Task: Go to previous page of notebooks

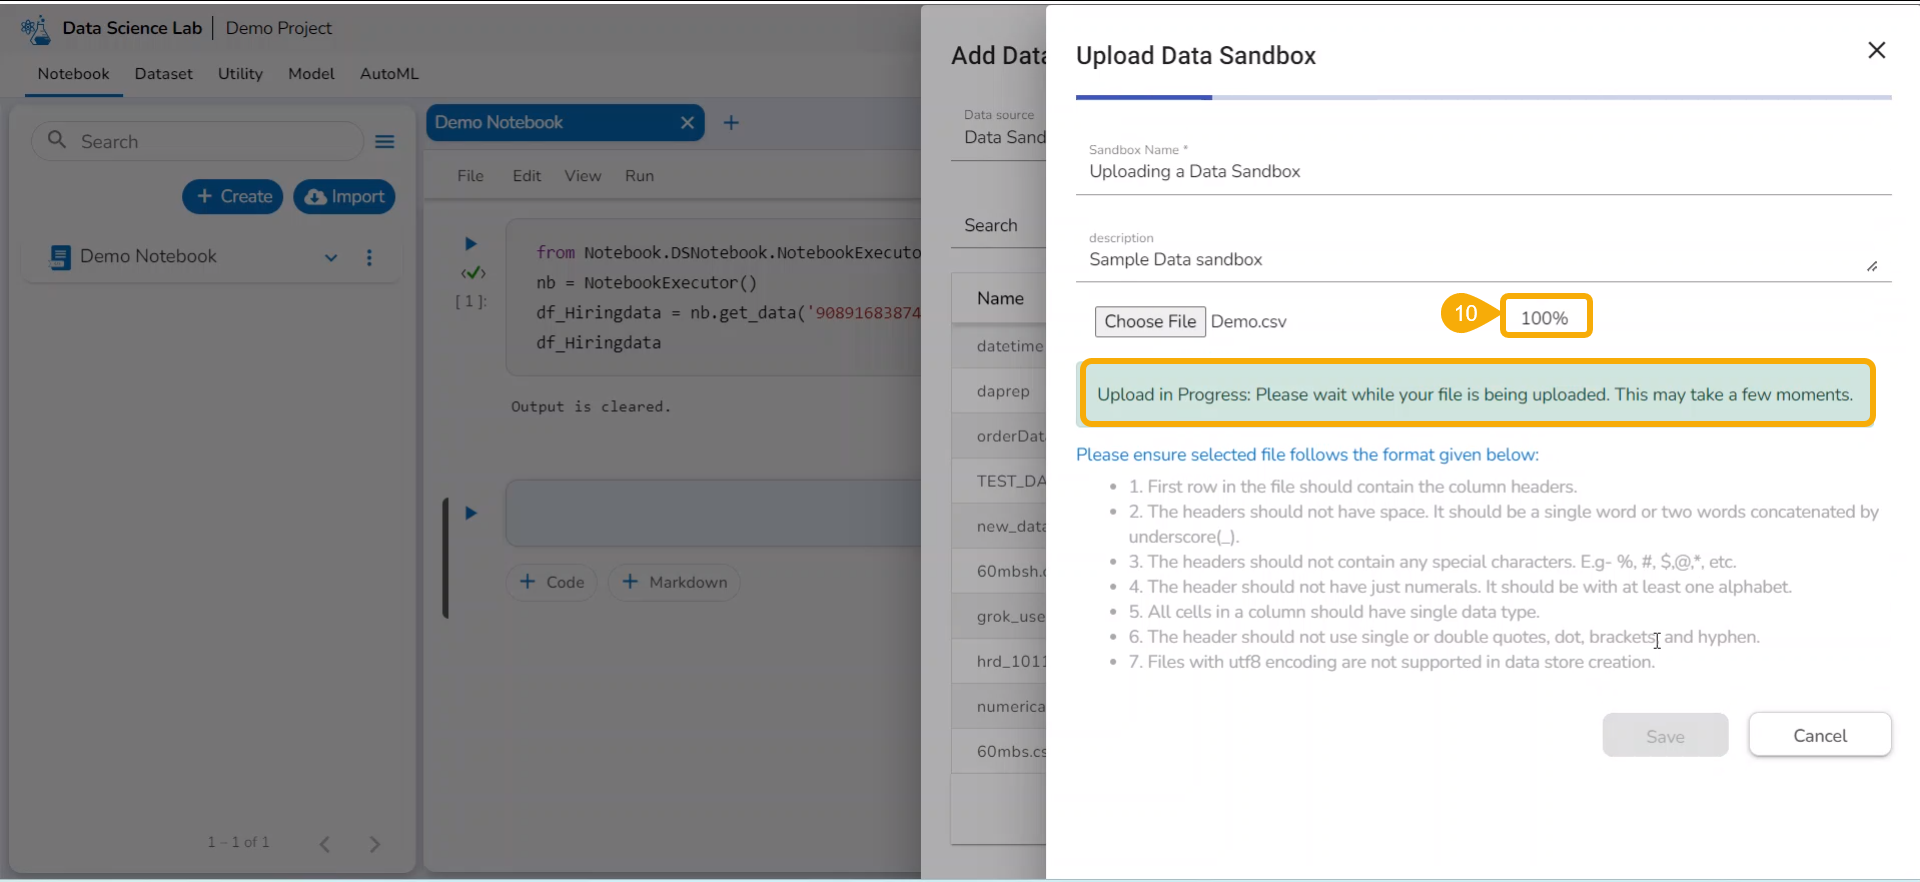Action: (x=325, y=844)
